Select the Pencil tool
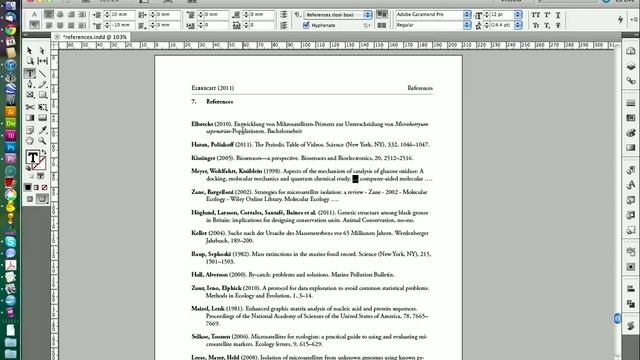The height and width of the screenshot is (360, 640). [x=42, y=84]
